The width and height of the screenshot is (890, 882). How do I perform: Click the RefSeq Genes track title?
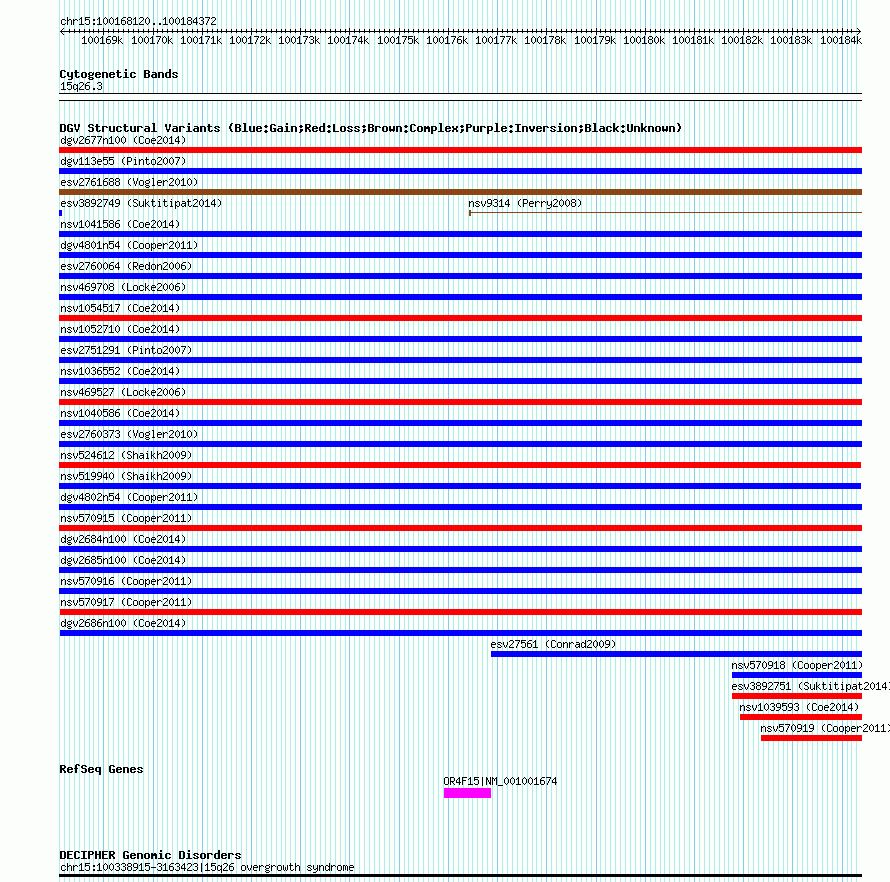point(101,769)
